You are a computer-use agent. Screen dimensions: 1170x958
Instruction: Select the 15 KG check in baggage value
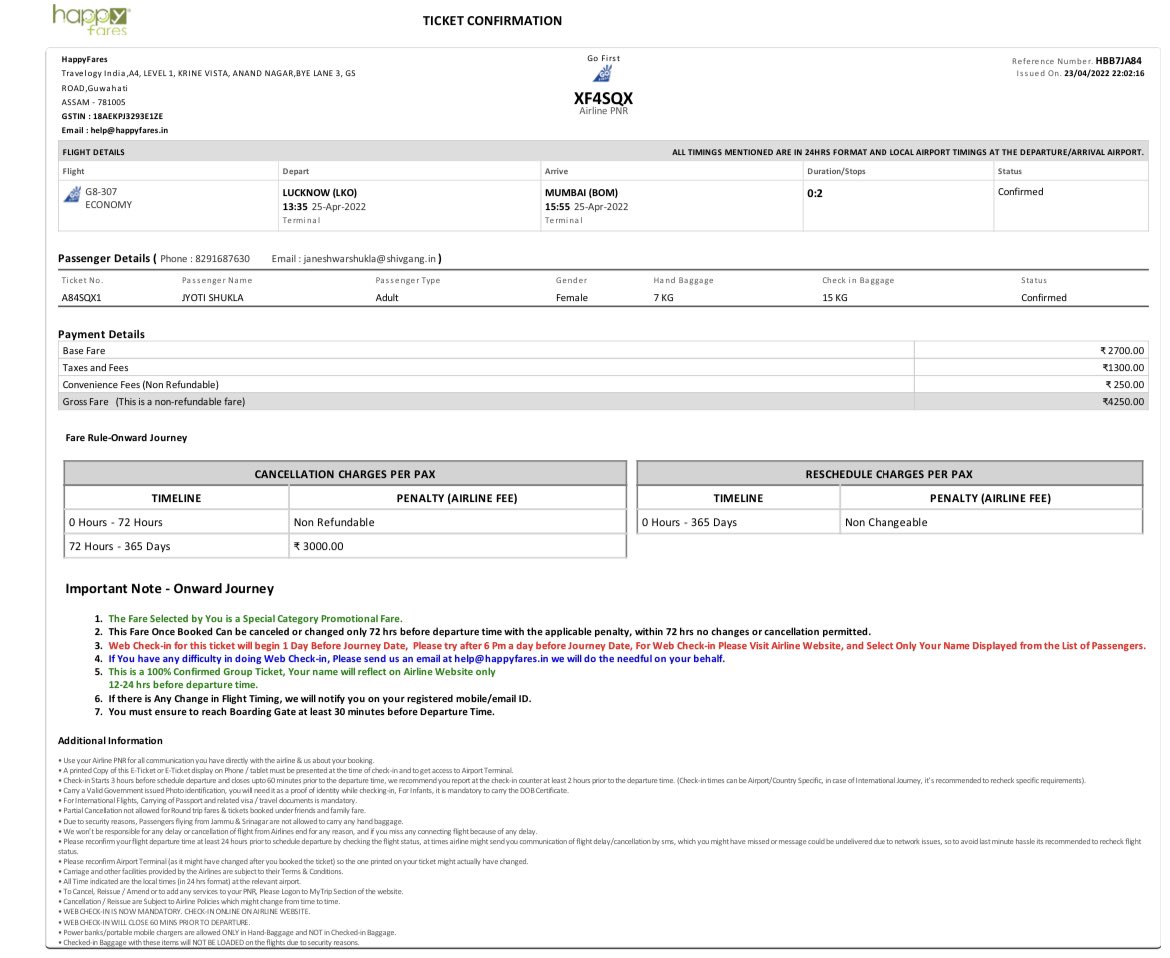(834, 298)
